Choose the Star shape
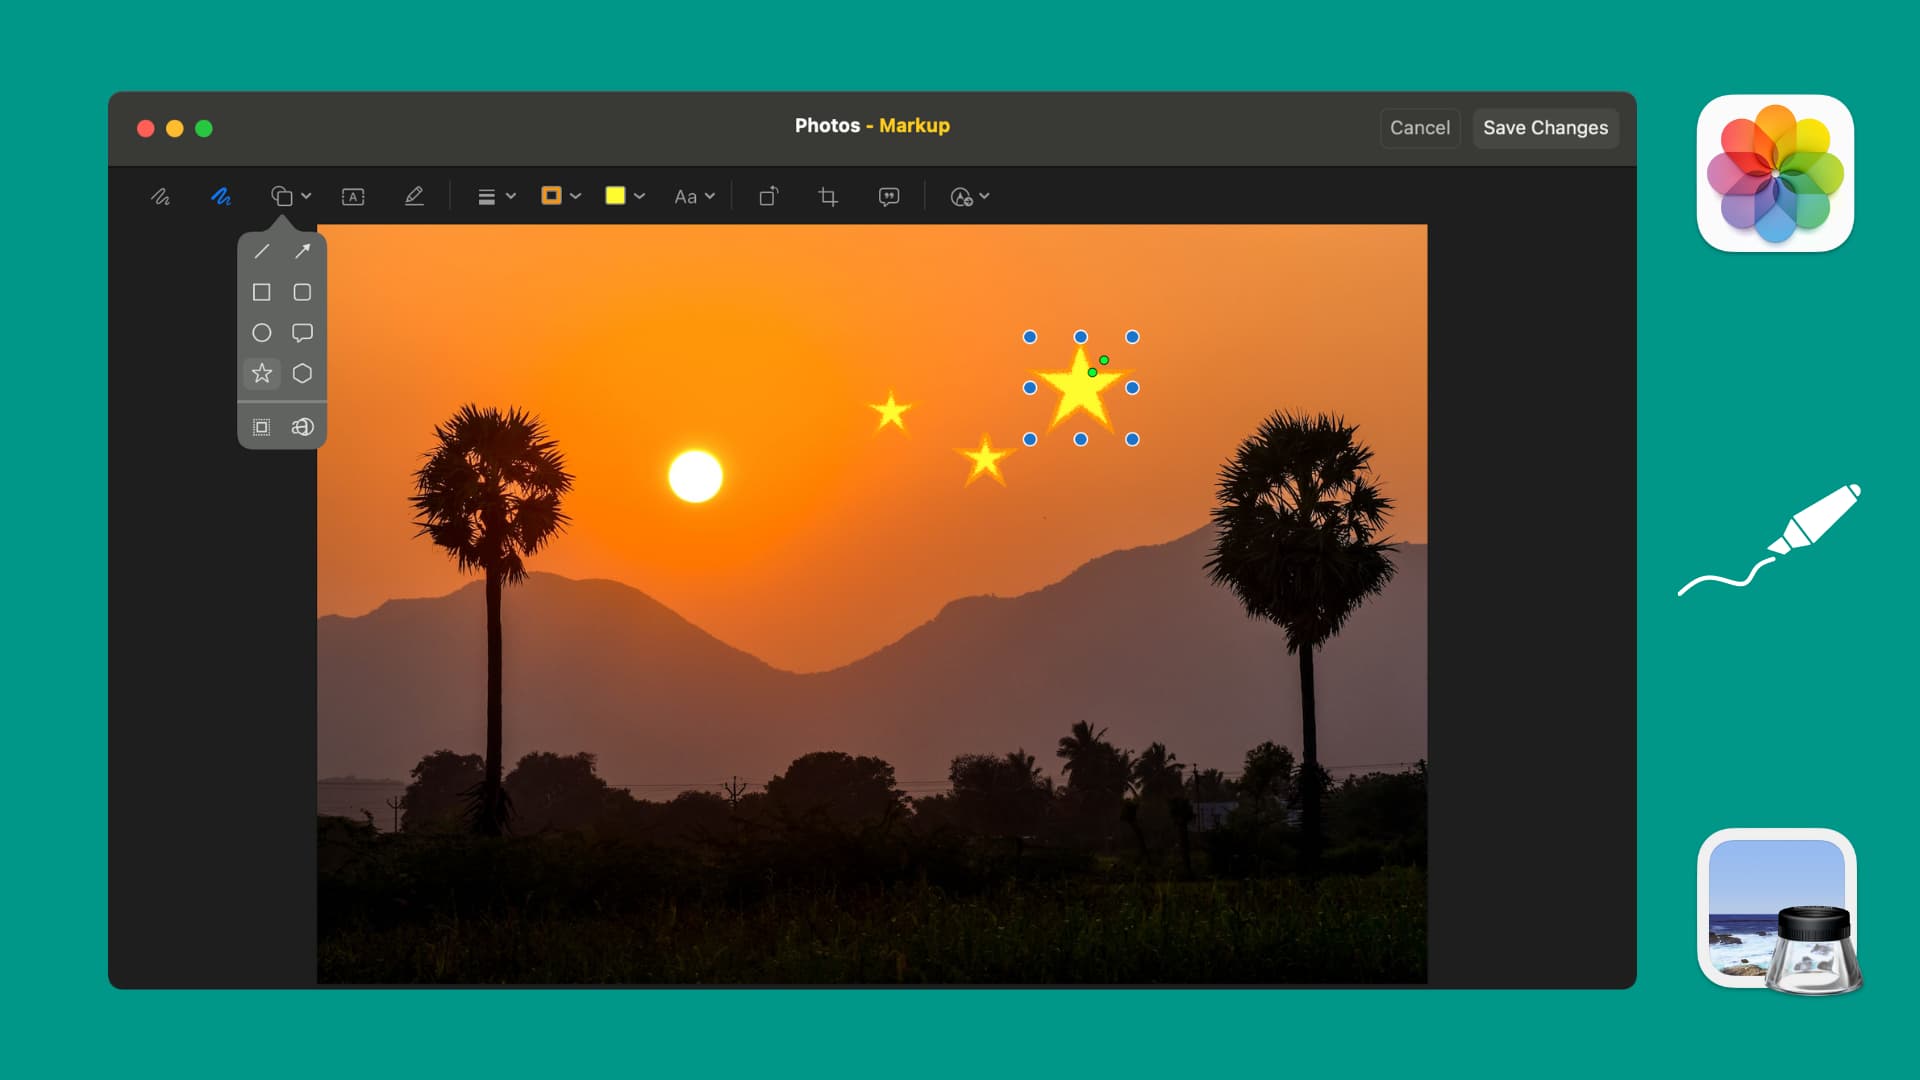The width and height of the screenshot is (1920, 1080). 262,373
